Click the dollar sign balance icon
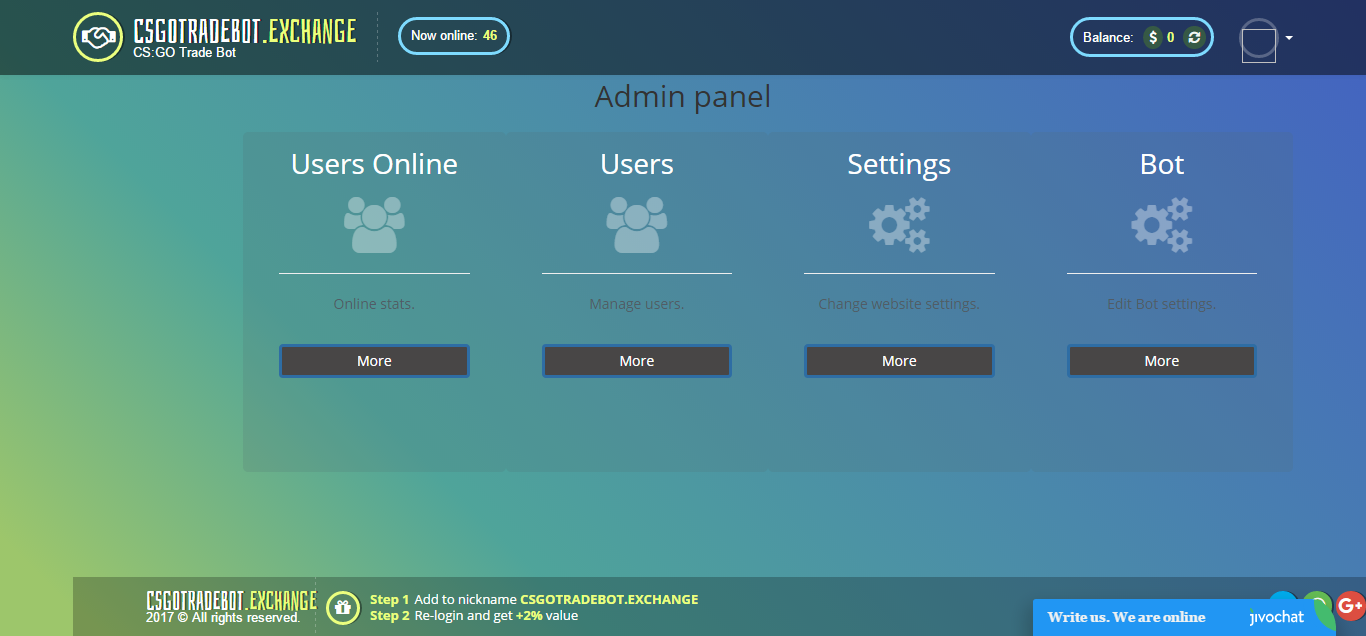The image size is (1366, 636). [1153, 38]
